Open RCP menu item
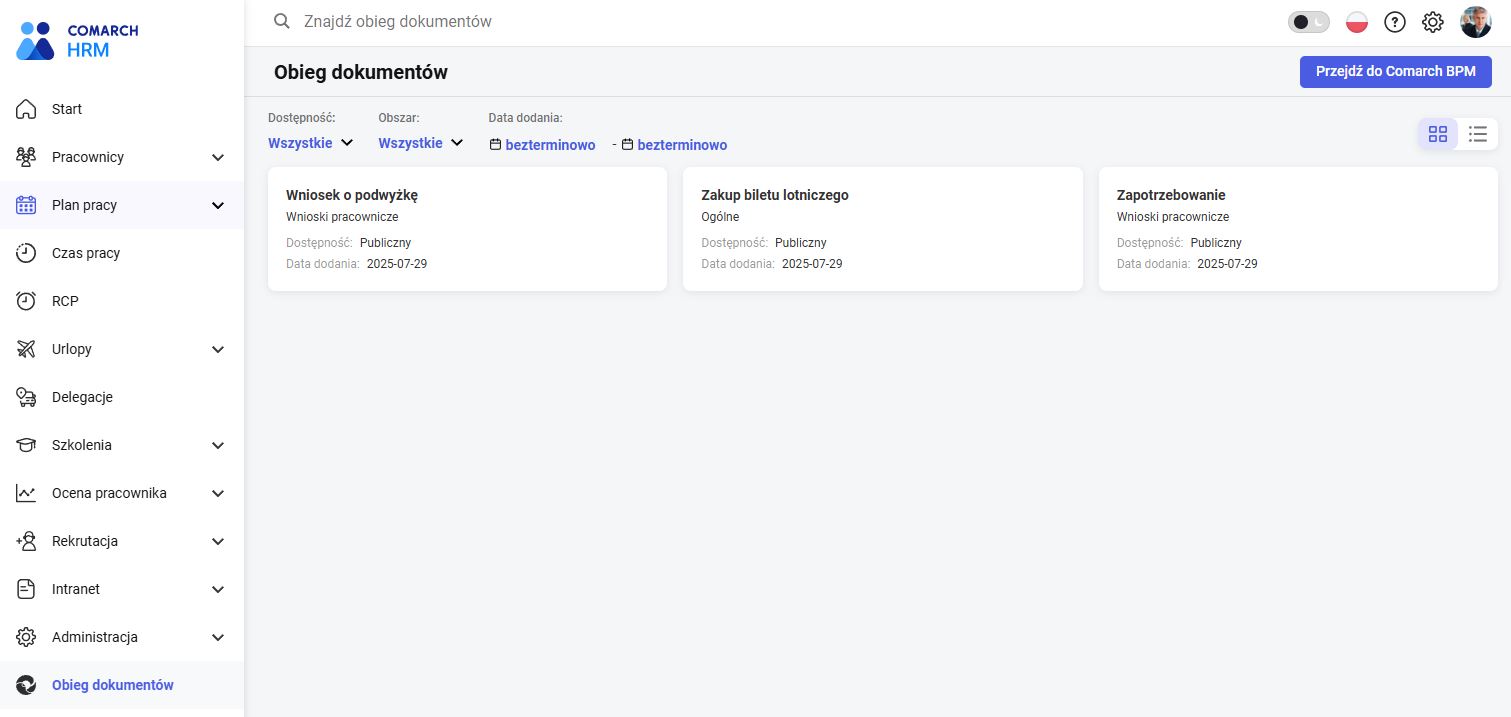Screen dimensions: 1511x717 (122, 301)
